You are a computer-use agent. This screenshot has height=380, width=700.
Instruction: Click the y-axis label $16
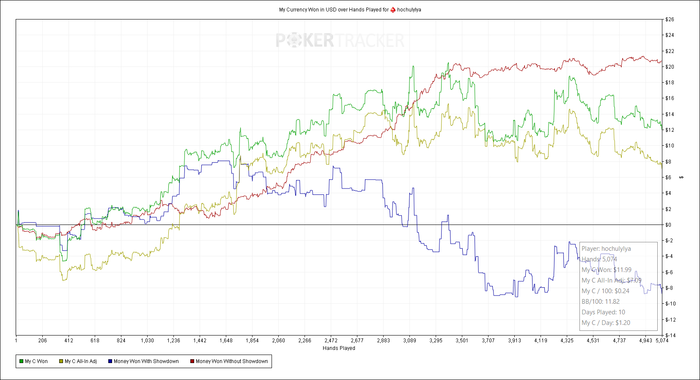point(670,98)
